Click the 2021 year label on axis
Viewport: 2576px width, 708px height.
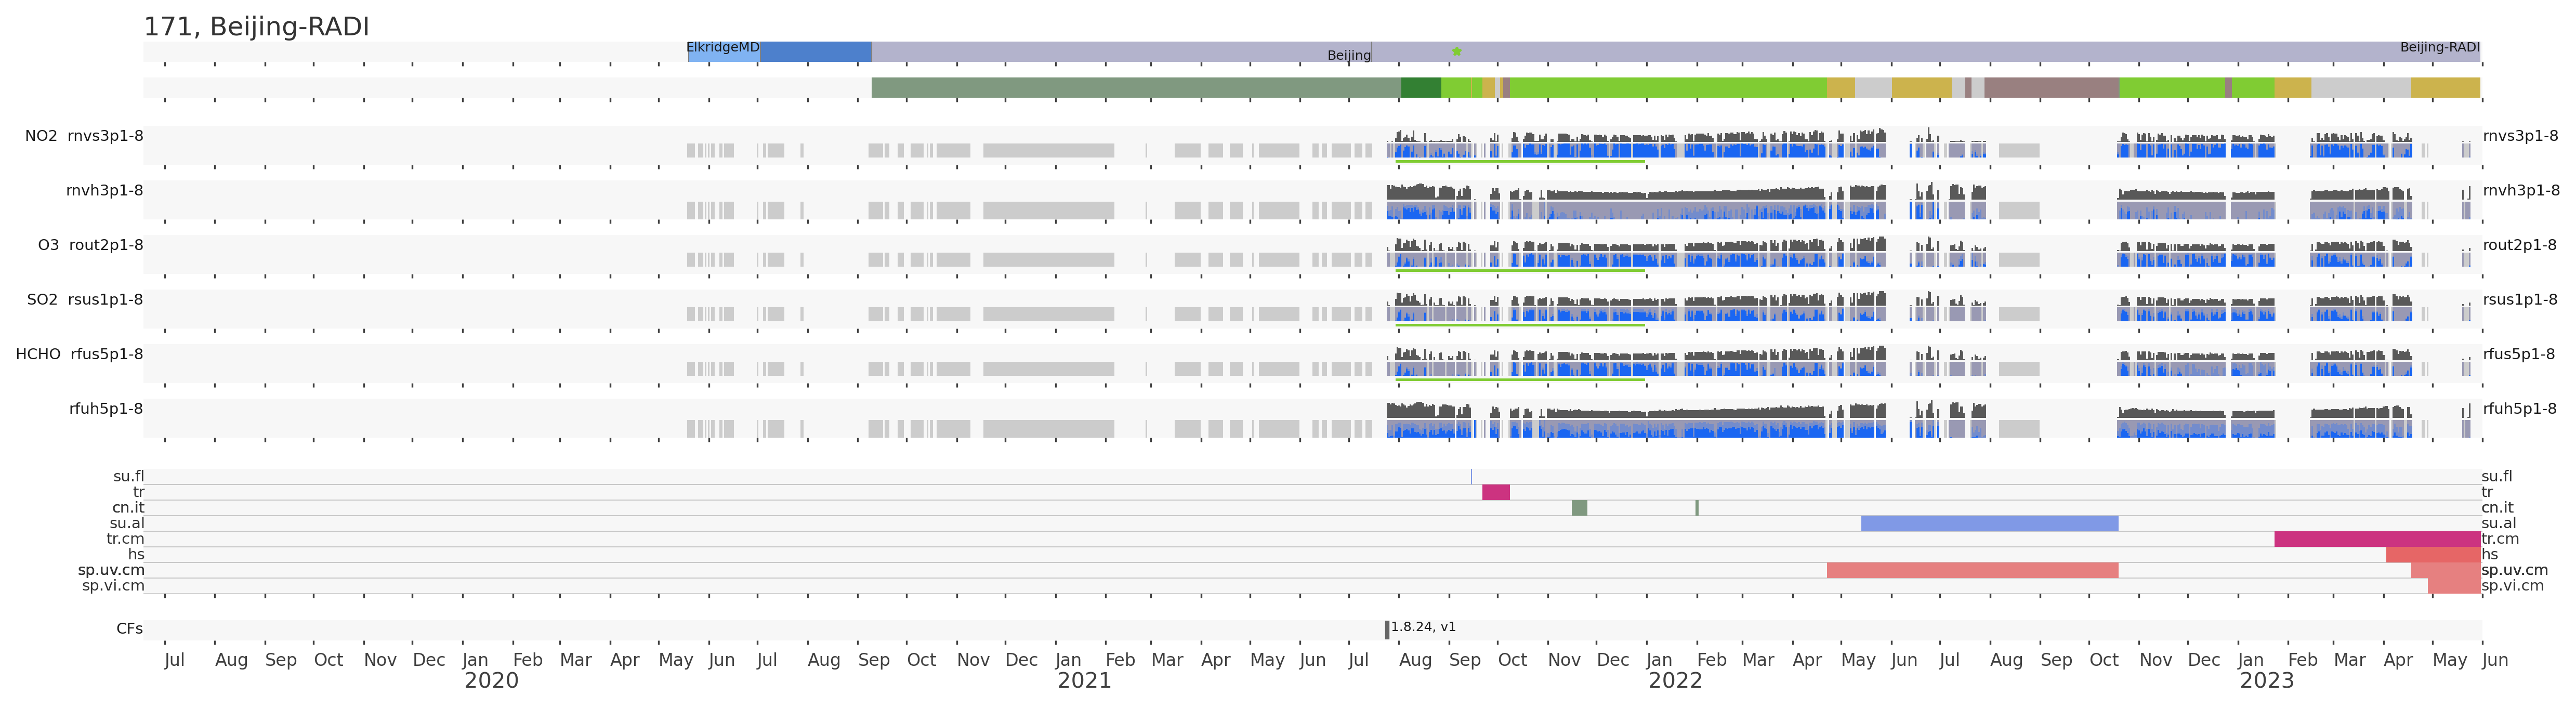pyautogui.click(x=1084, y=681)
